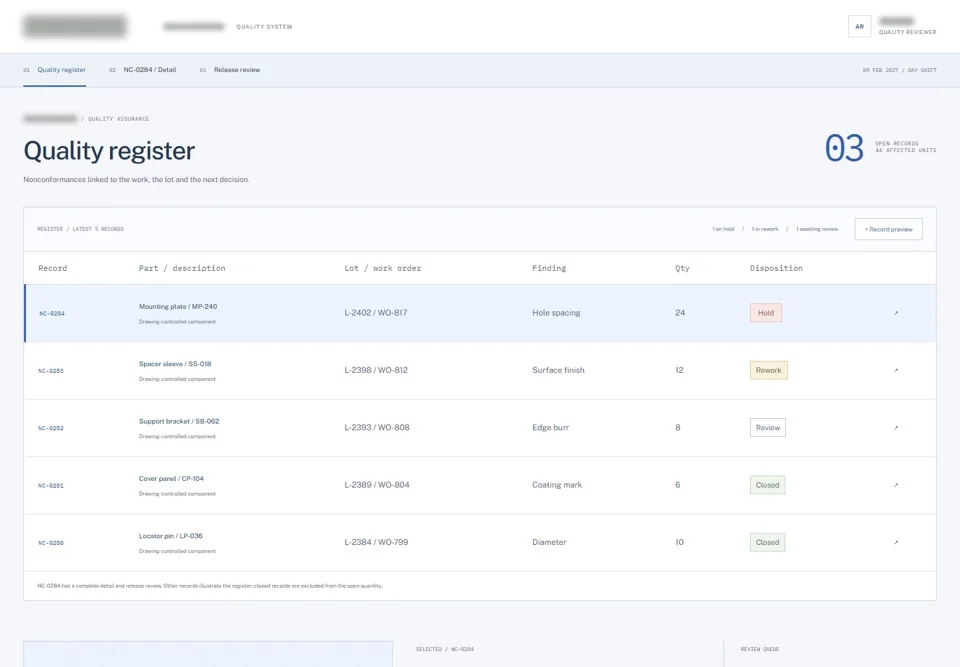Click the 'Edge burr' finding
The height and width of the screenshot is (667, 960).
coord(550,428)
